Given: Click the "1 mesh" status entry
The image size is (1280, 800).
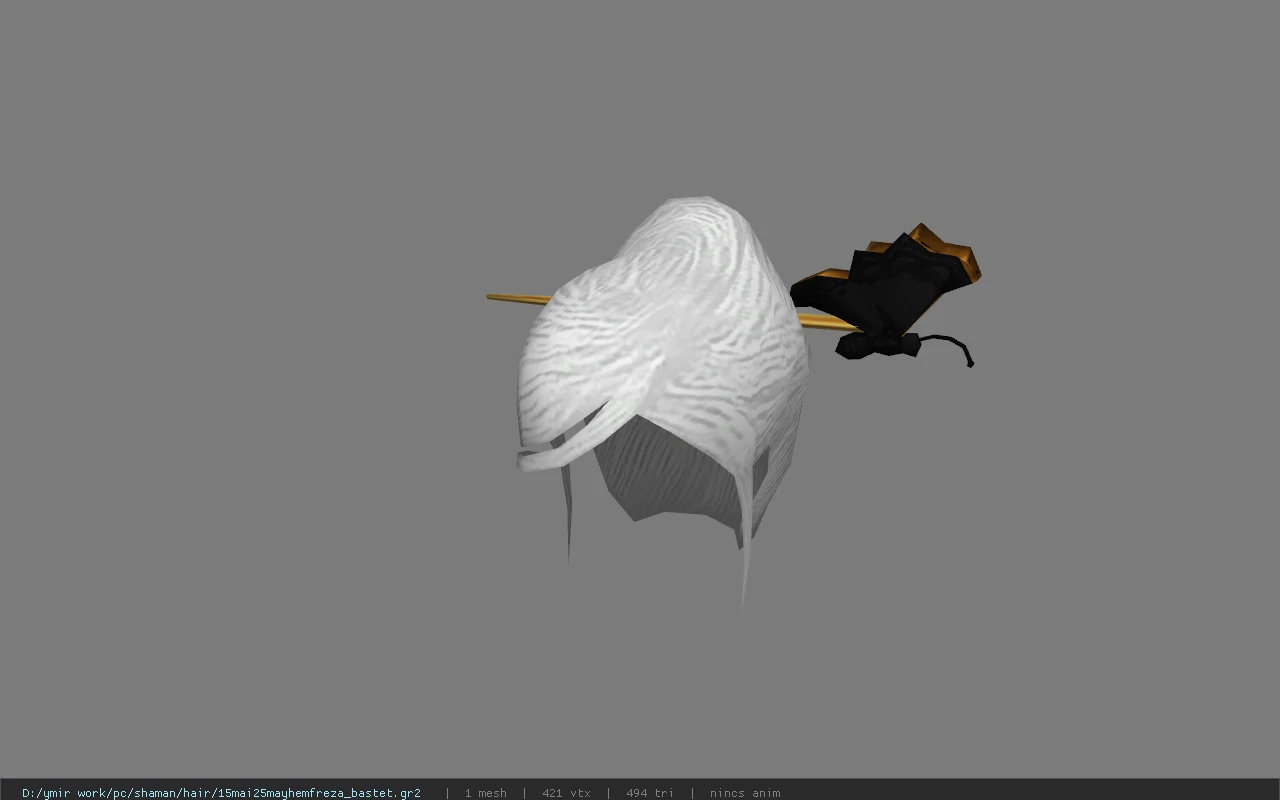Looking at the screenshot, I should click(x=485, y=793).
